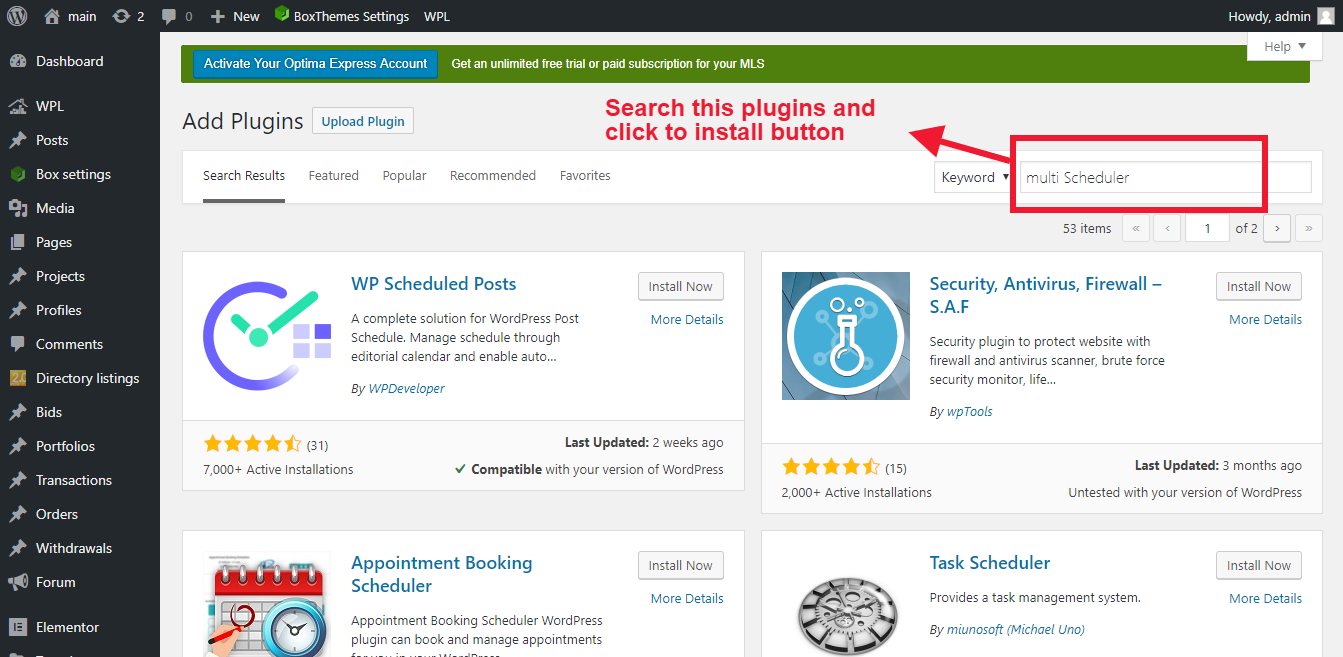
Task: Click the WPL house icon in sidebar
Action: 17,106
